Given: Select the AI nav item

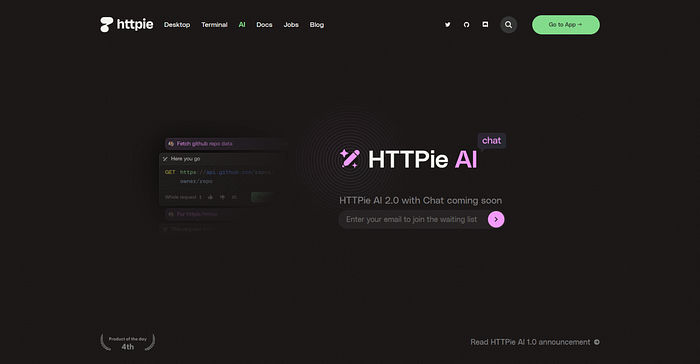Looking at the screenshot, I should point(242,25).
